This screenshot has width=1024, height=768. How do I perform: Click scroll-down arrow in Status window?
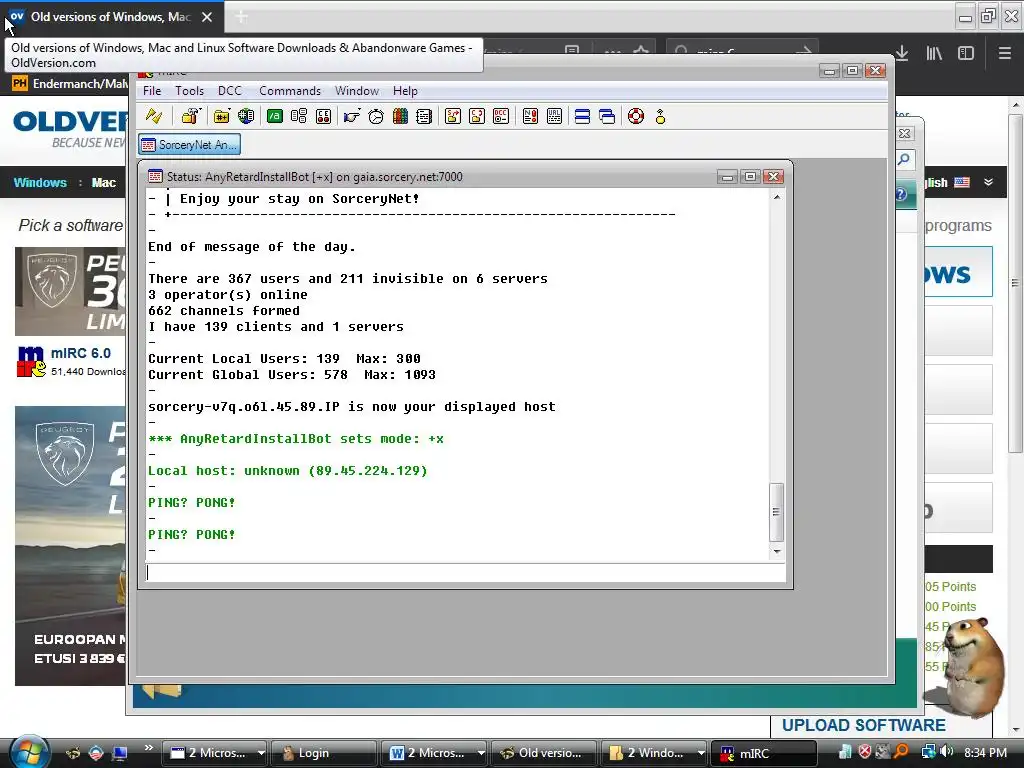[776, 552]
